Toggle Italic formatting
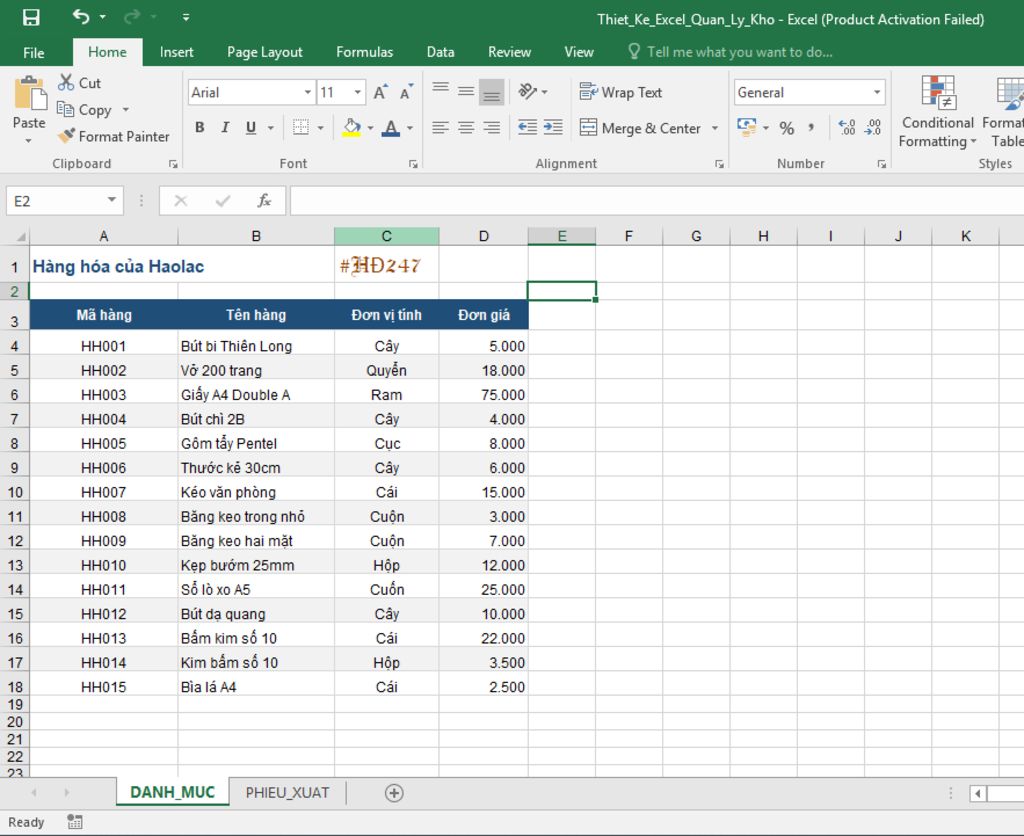 pyautogui.click(x=225, y=128)
